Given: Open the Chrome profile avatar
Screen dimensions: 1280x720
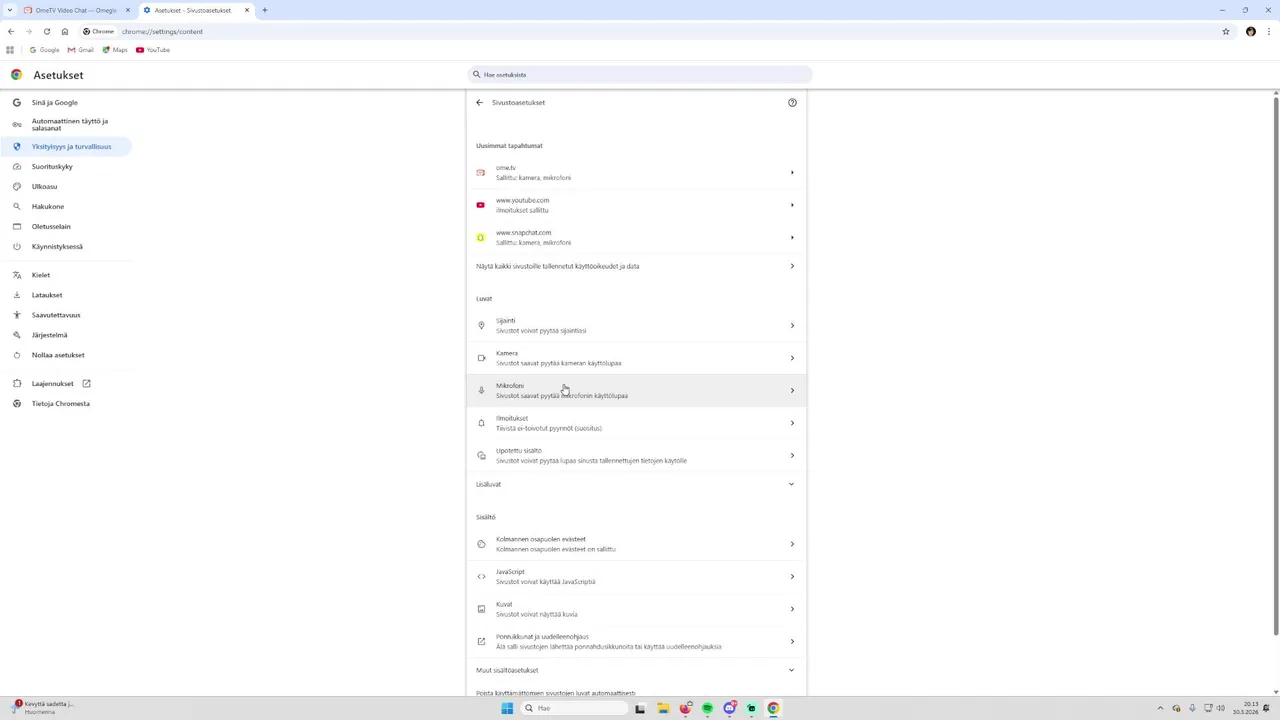Looking at the screenshot, I should [x=1251, y=31].
